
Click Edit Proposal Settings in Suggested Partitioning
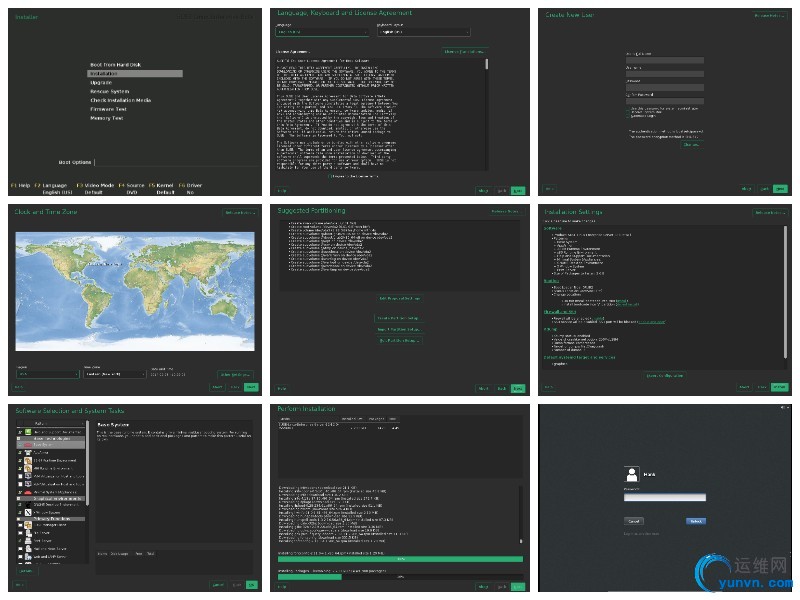point(400,298)
